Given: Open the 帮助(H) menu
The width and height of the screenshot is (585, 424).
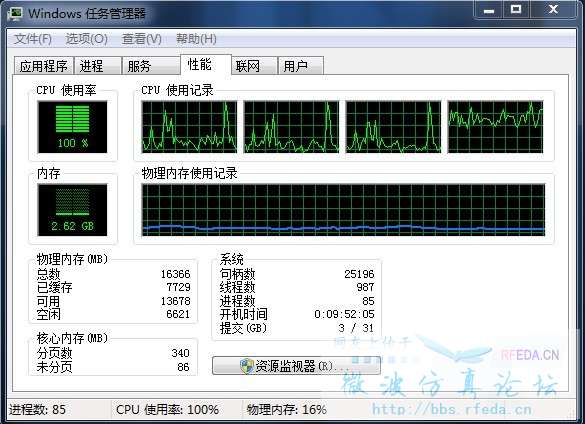Looking at the screenshot, I should point(196,39).
